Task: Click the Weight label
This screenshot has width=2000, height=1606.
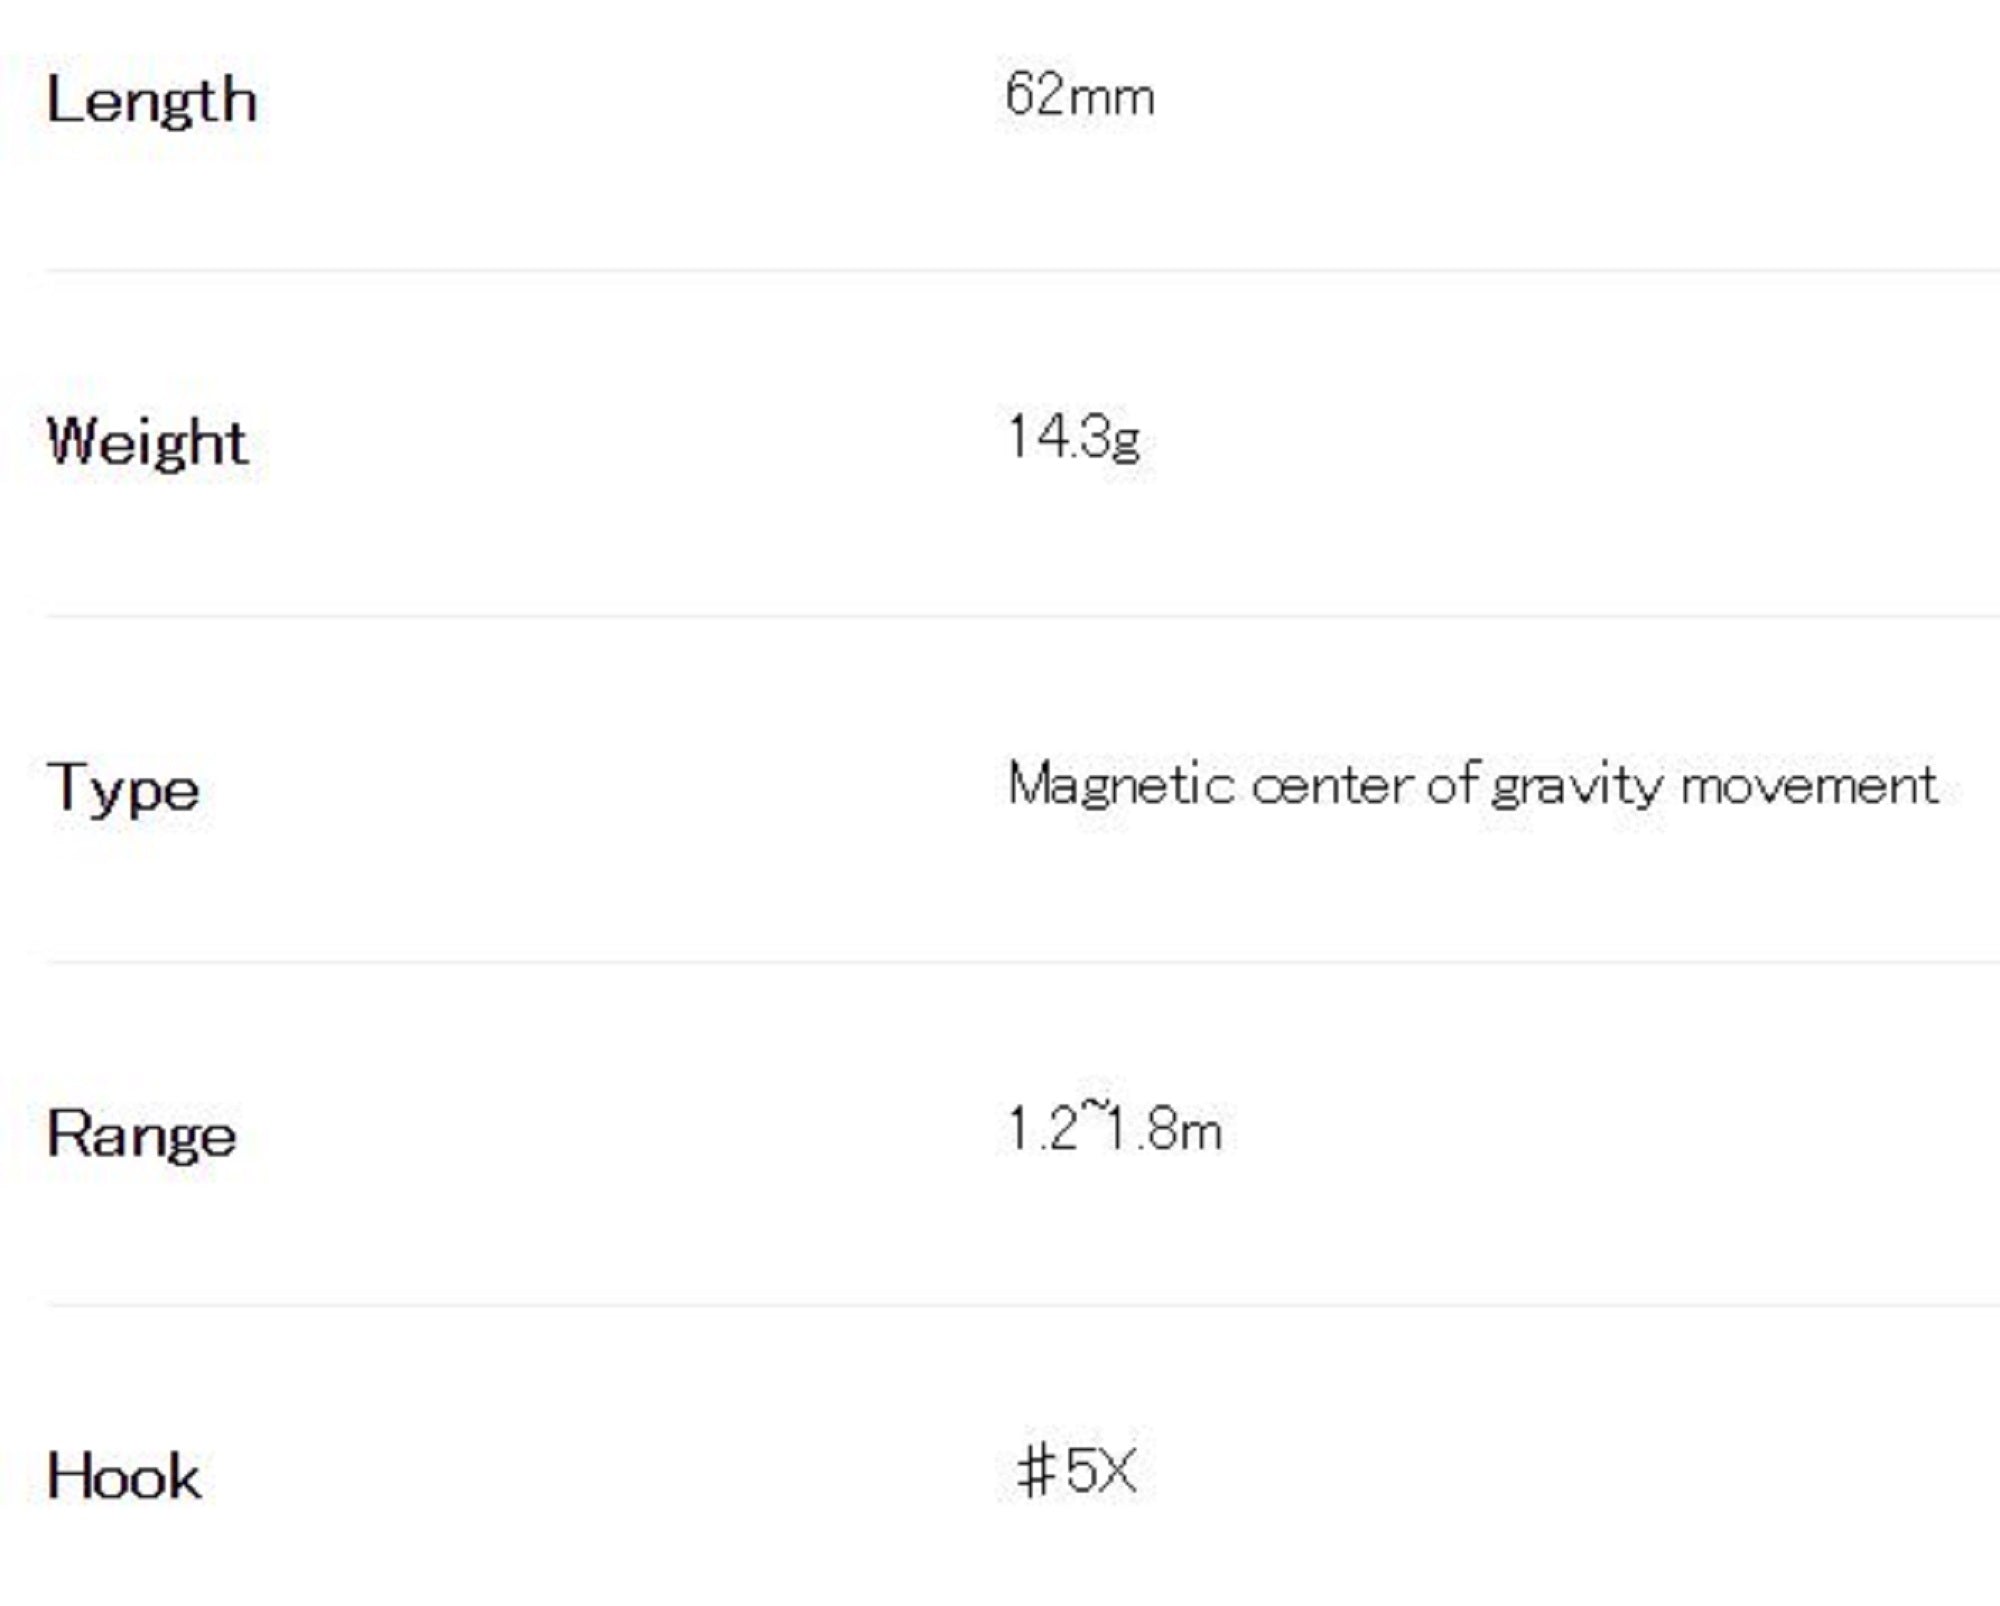Action: pos(147,443)
